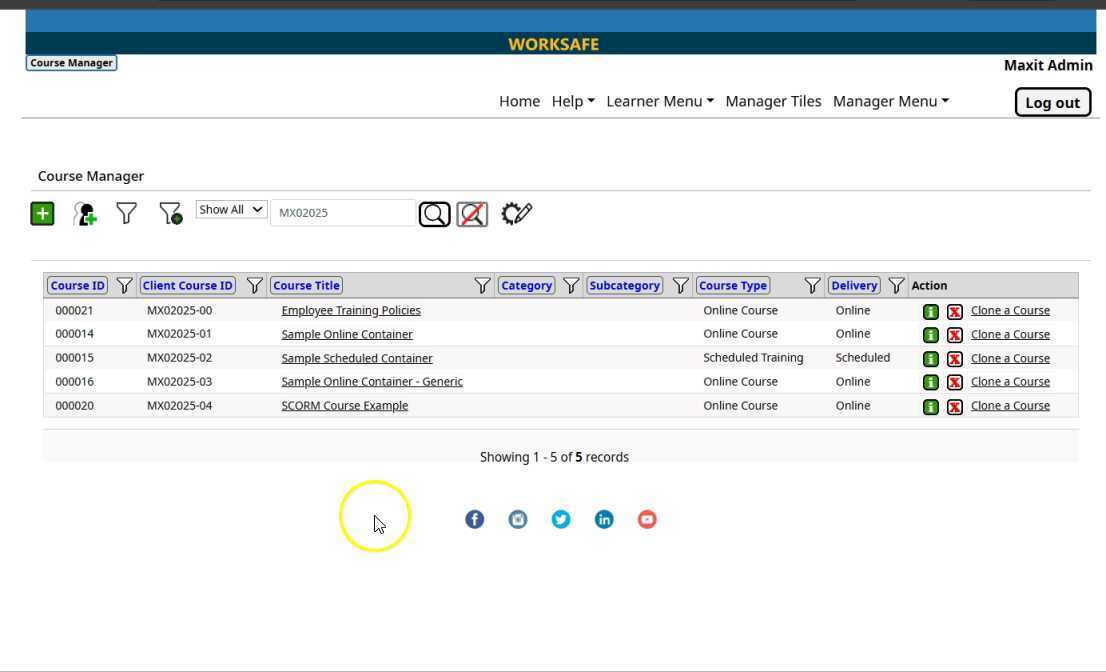The width and height of the screenshot is (1106, 672).
Task: Click the filter funnel beside Delivery column
Action: (896, 286)
